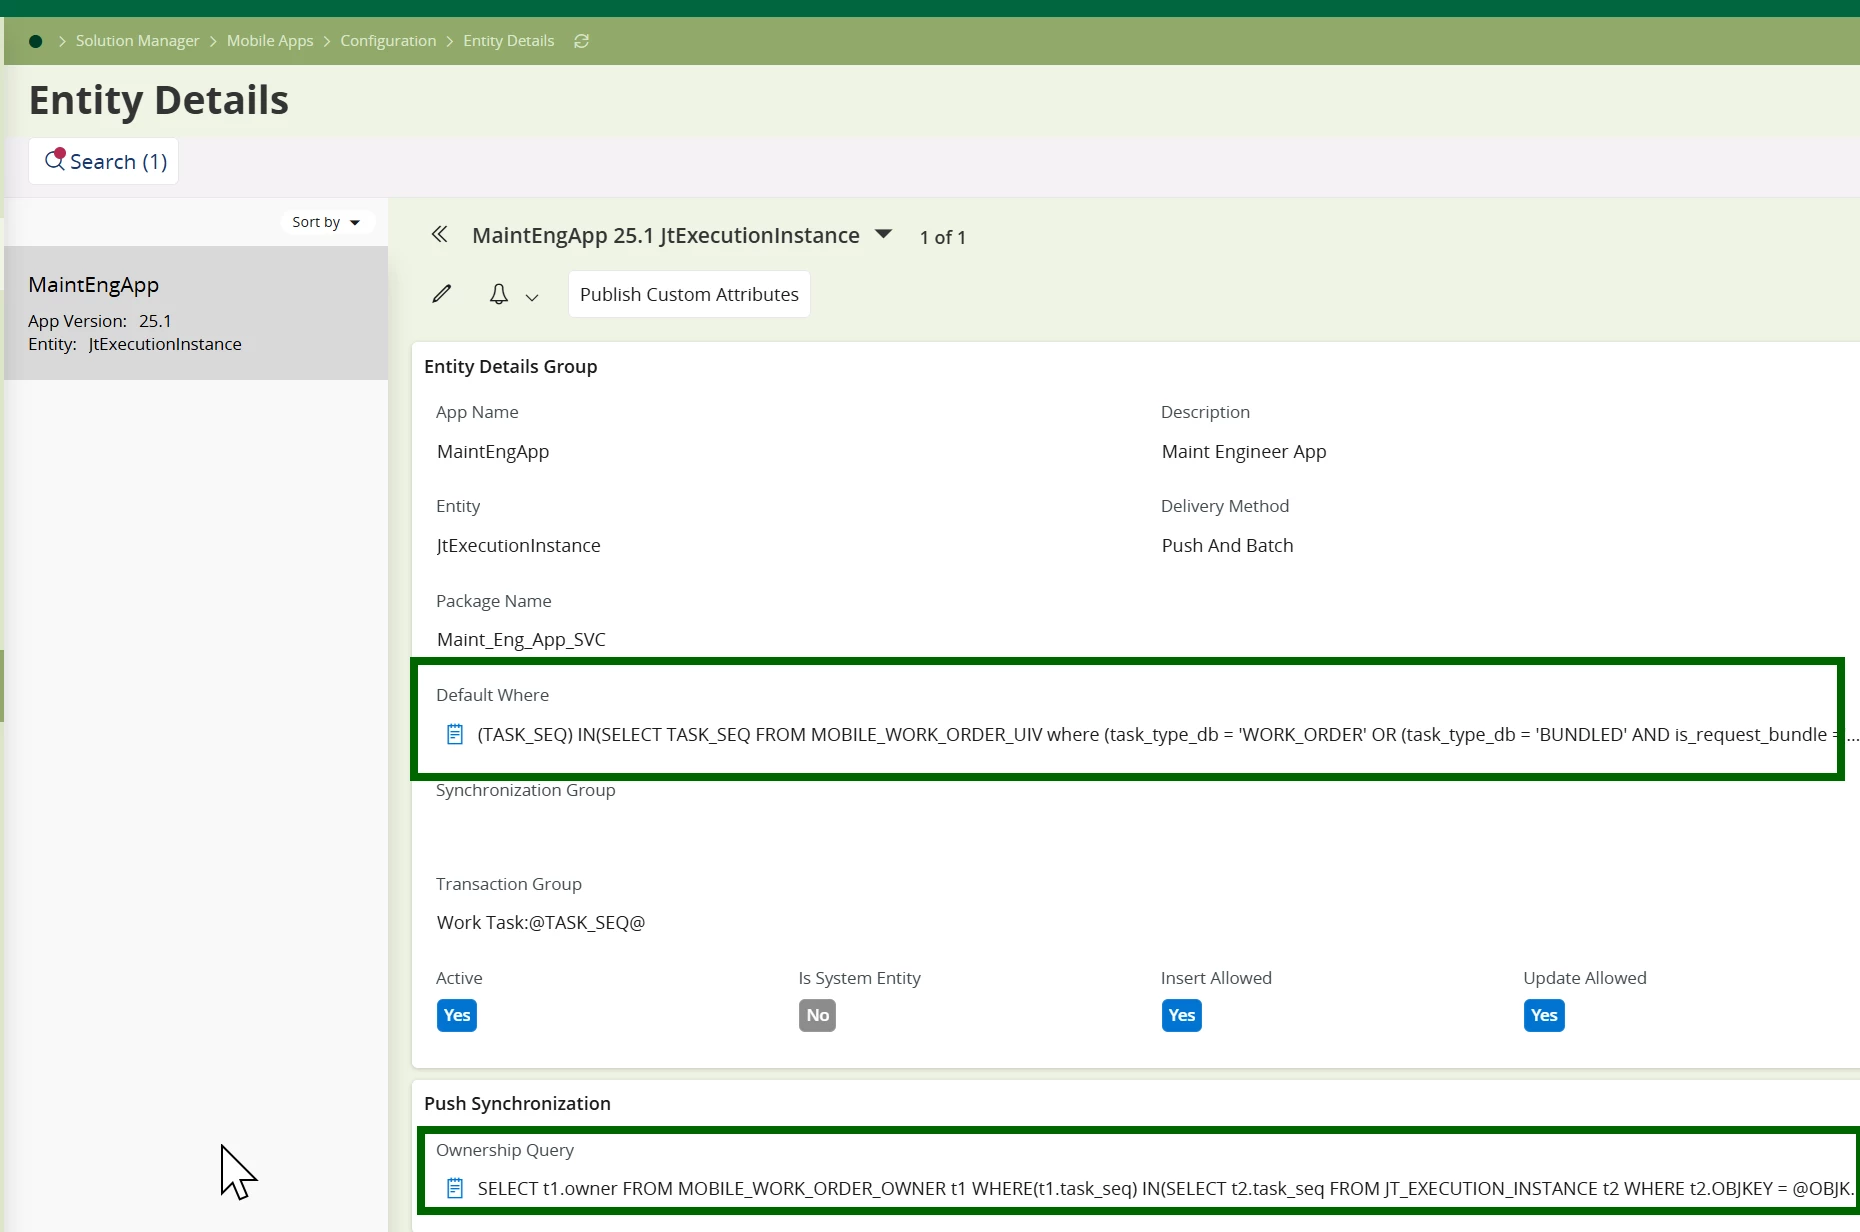Screen dimensions: 1860x1232
Task: Click the refresh icon beside Entity Details breadcrumb
Action: pyautogui.click(x=581, y=41)
